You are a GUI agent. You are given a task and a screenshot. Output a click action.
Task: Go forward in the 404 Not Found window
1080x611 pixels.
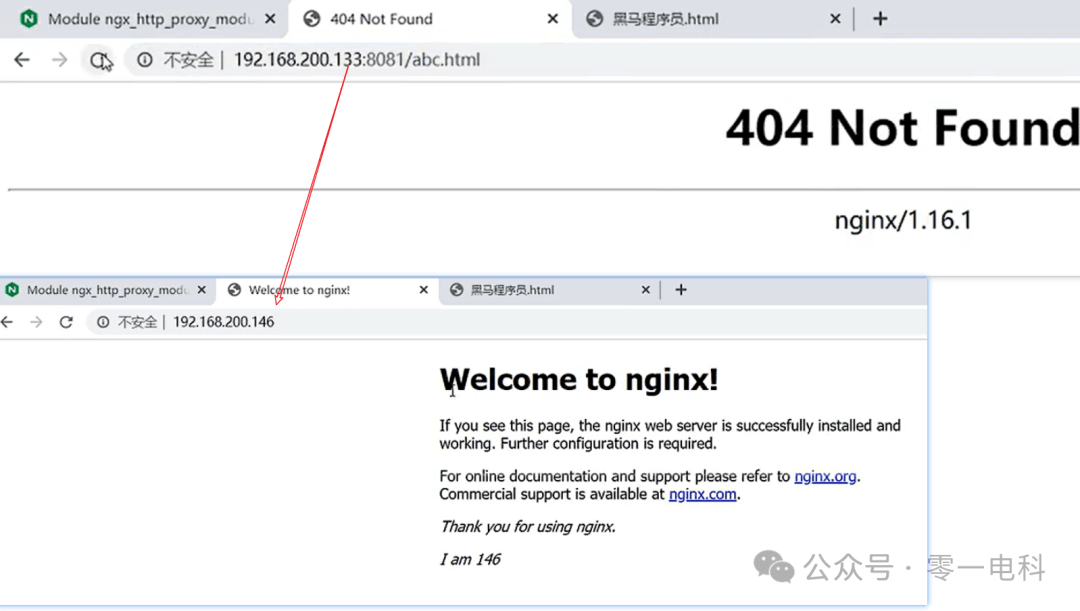click(60, 60)
